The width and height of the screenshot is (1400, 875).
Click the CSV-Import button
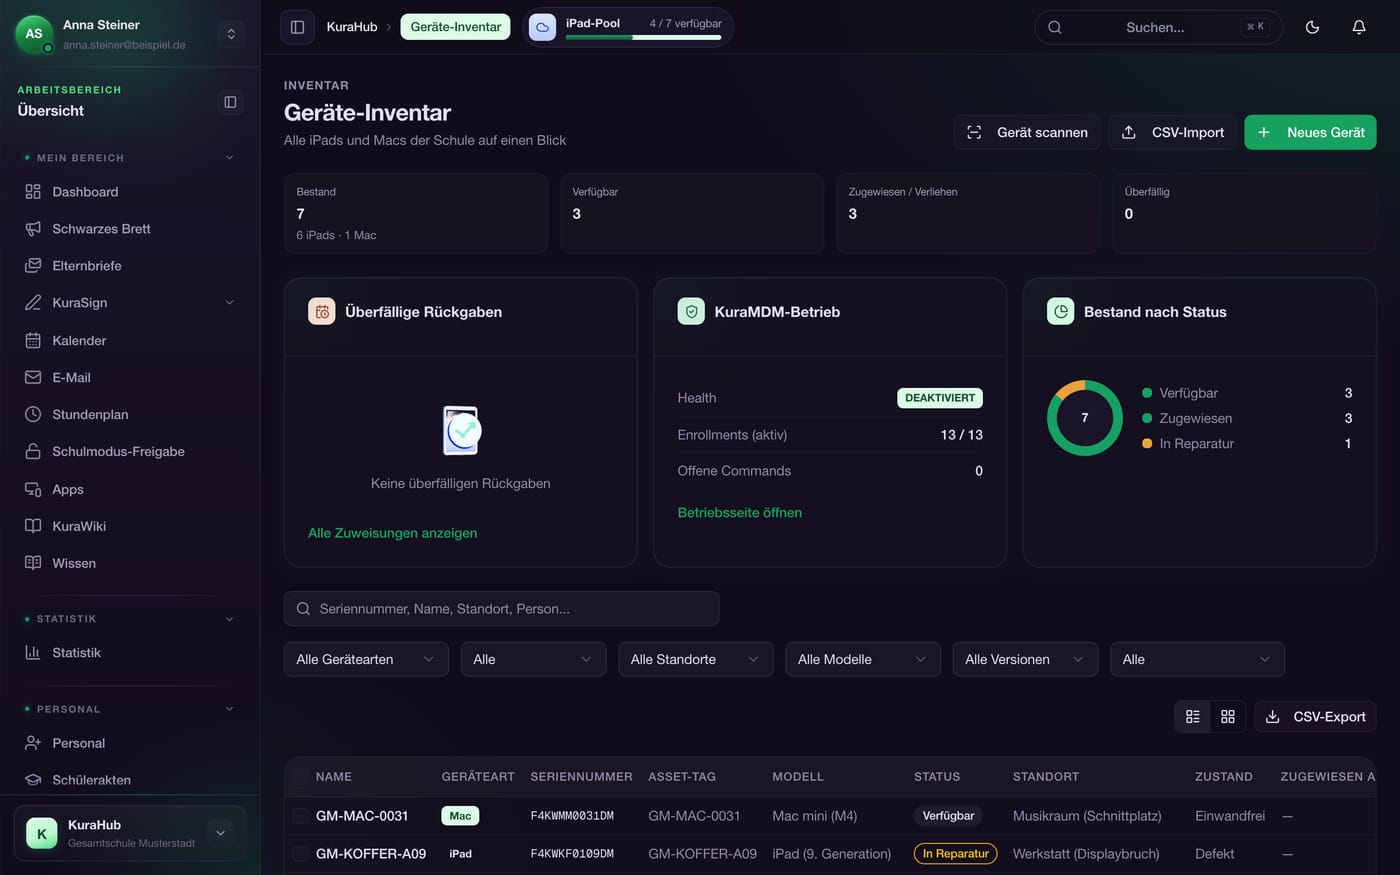point(1173,132)
